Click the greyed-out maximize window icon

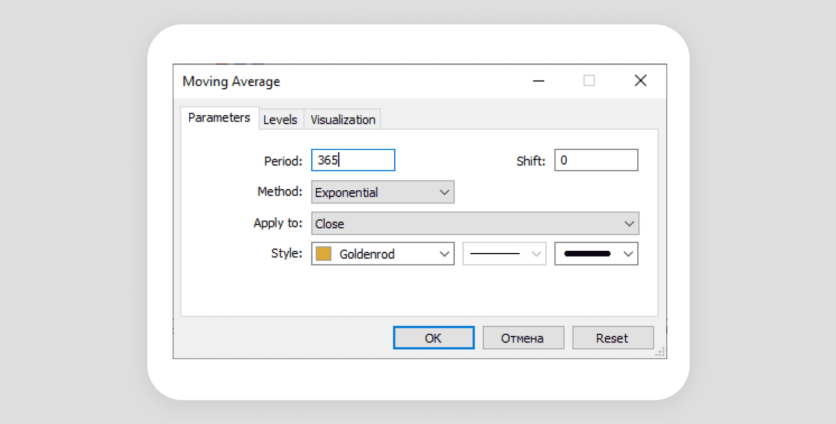tap(589, 81)
